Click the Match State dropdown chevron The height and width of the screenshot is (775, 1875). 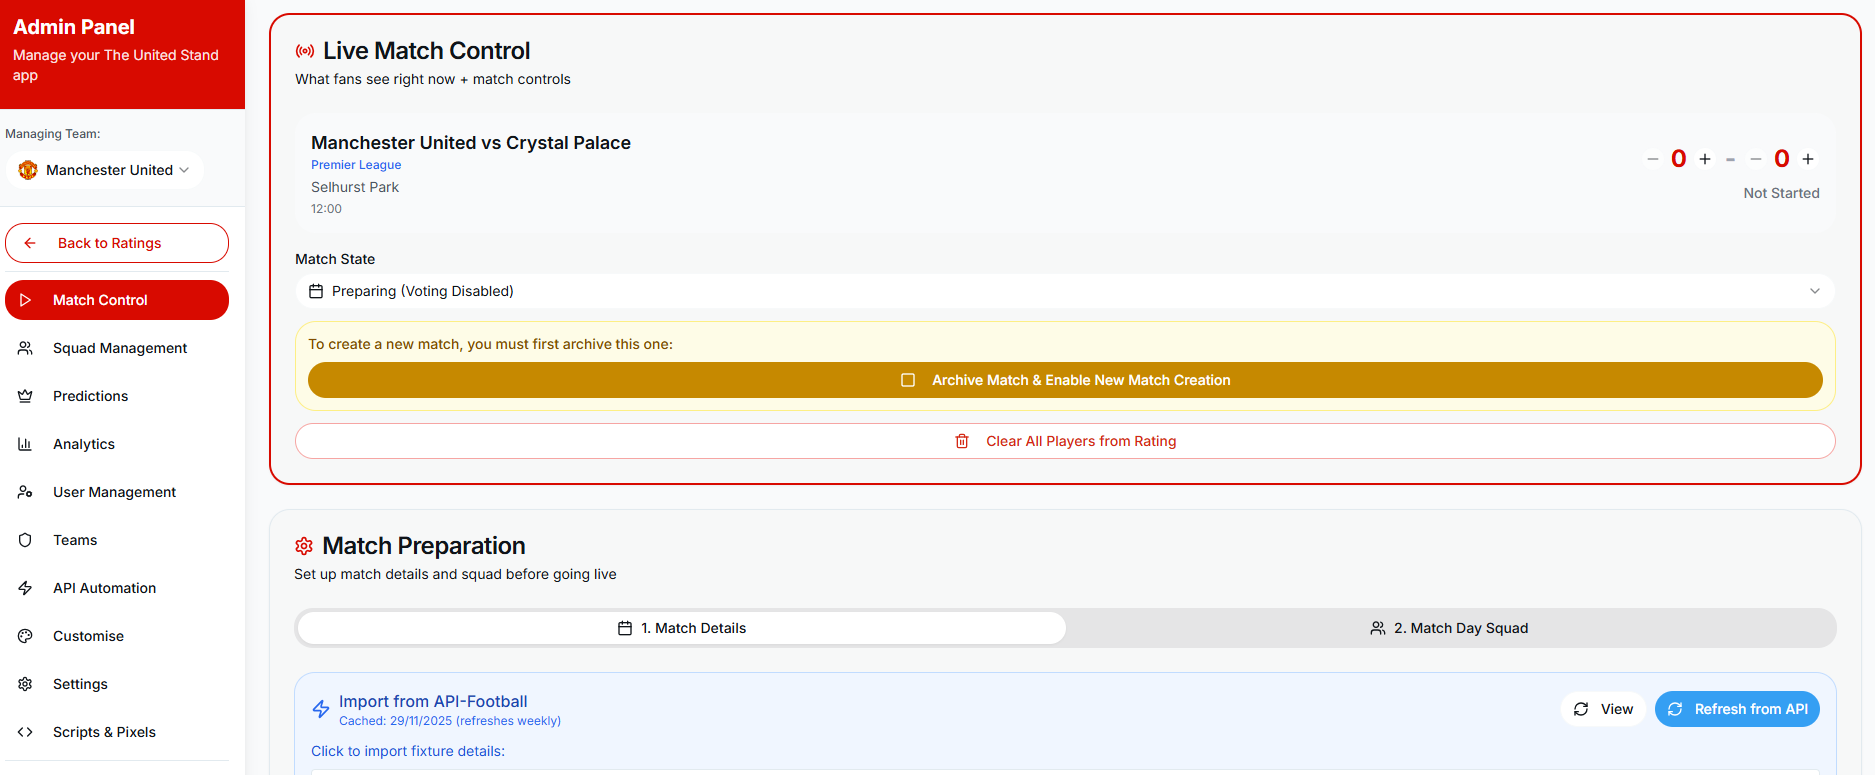click(1815, 291)
